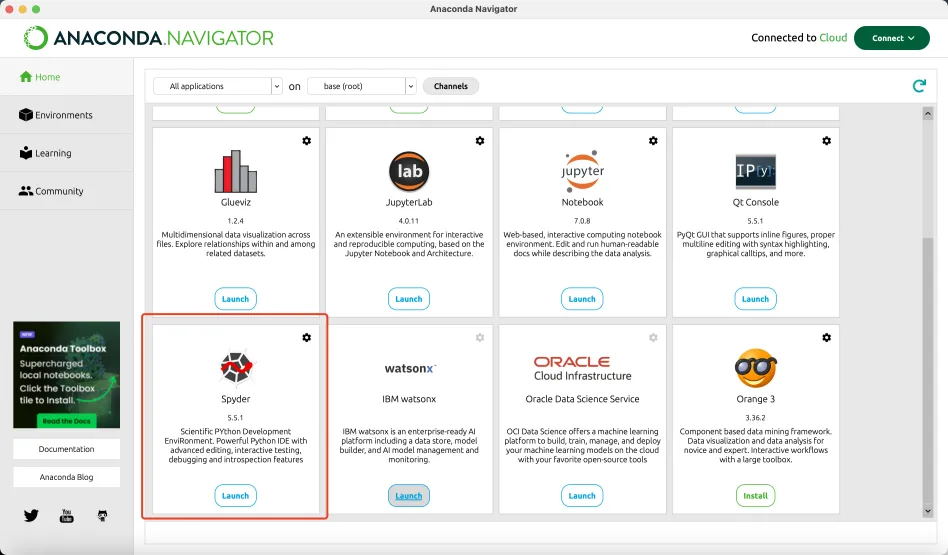The width and height of the screenshot is (948, 555).
Task: Click the JupyterLab lab logo
Action: pyautogui.click(x=409, y=171)
